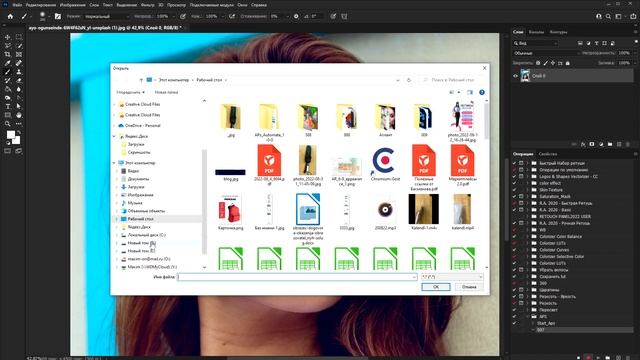Collapse Этот компьютер tree node
The image size is (640, 360).
[x=114, y=163]
